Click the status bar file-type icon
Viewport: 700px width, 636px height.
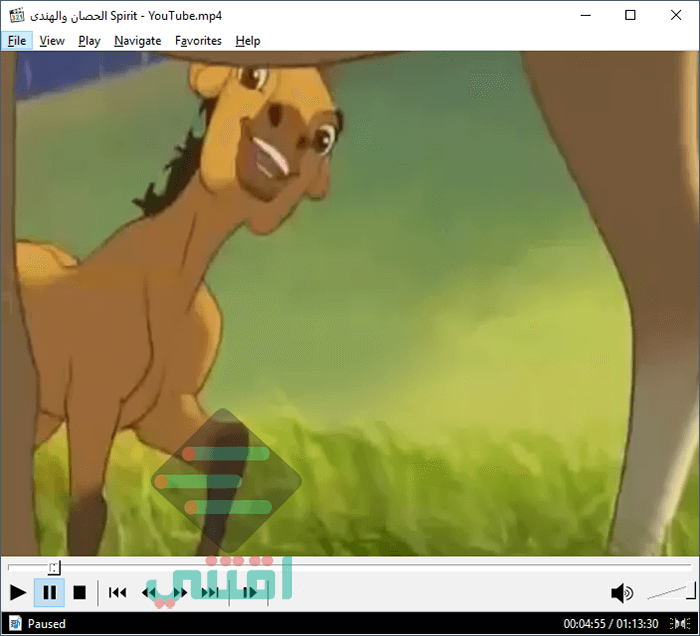pos(15,623)
